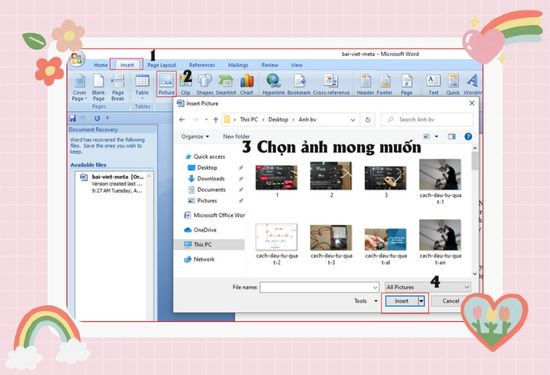Open the Mailings tab

pyautogui.click(x=238, y=65)
